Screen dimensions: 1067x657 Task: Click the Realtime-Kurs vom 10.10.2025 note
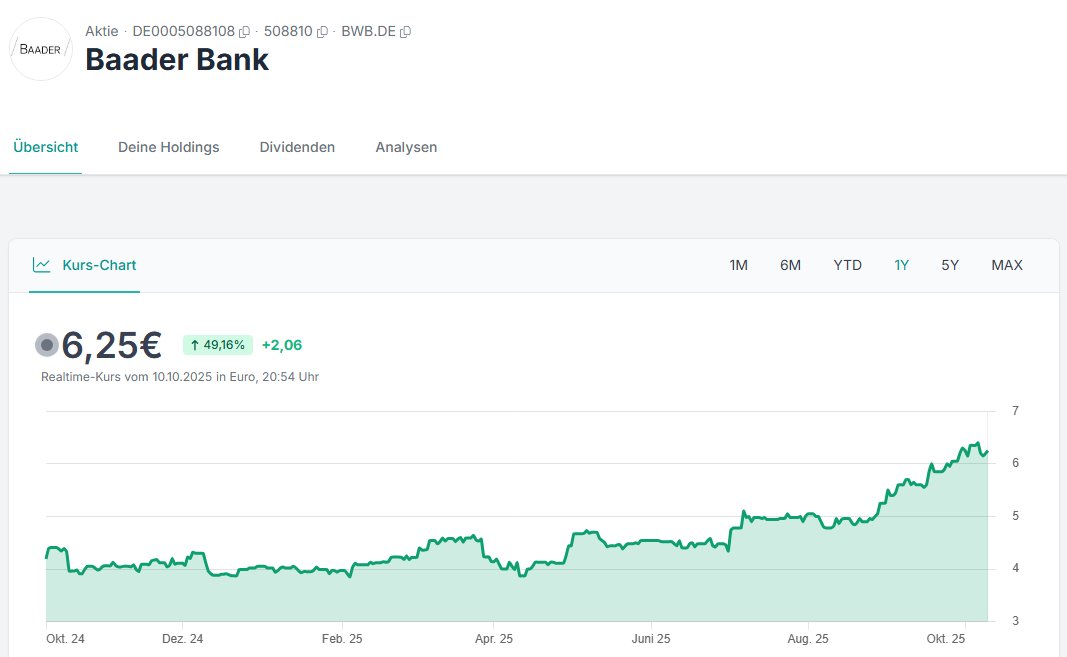click(x=180, y=376)
